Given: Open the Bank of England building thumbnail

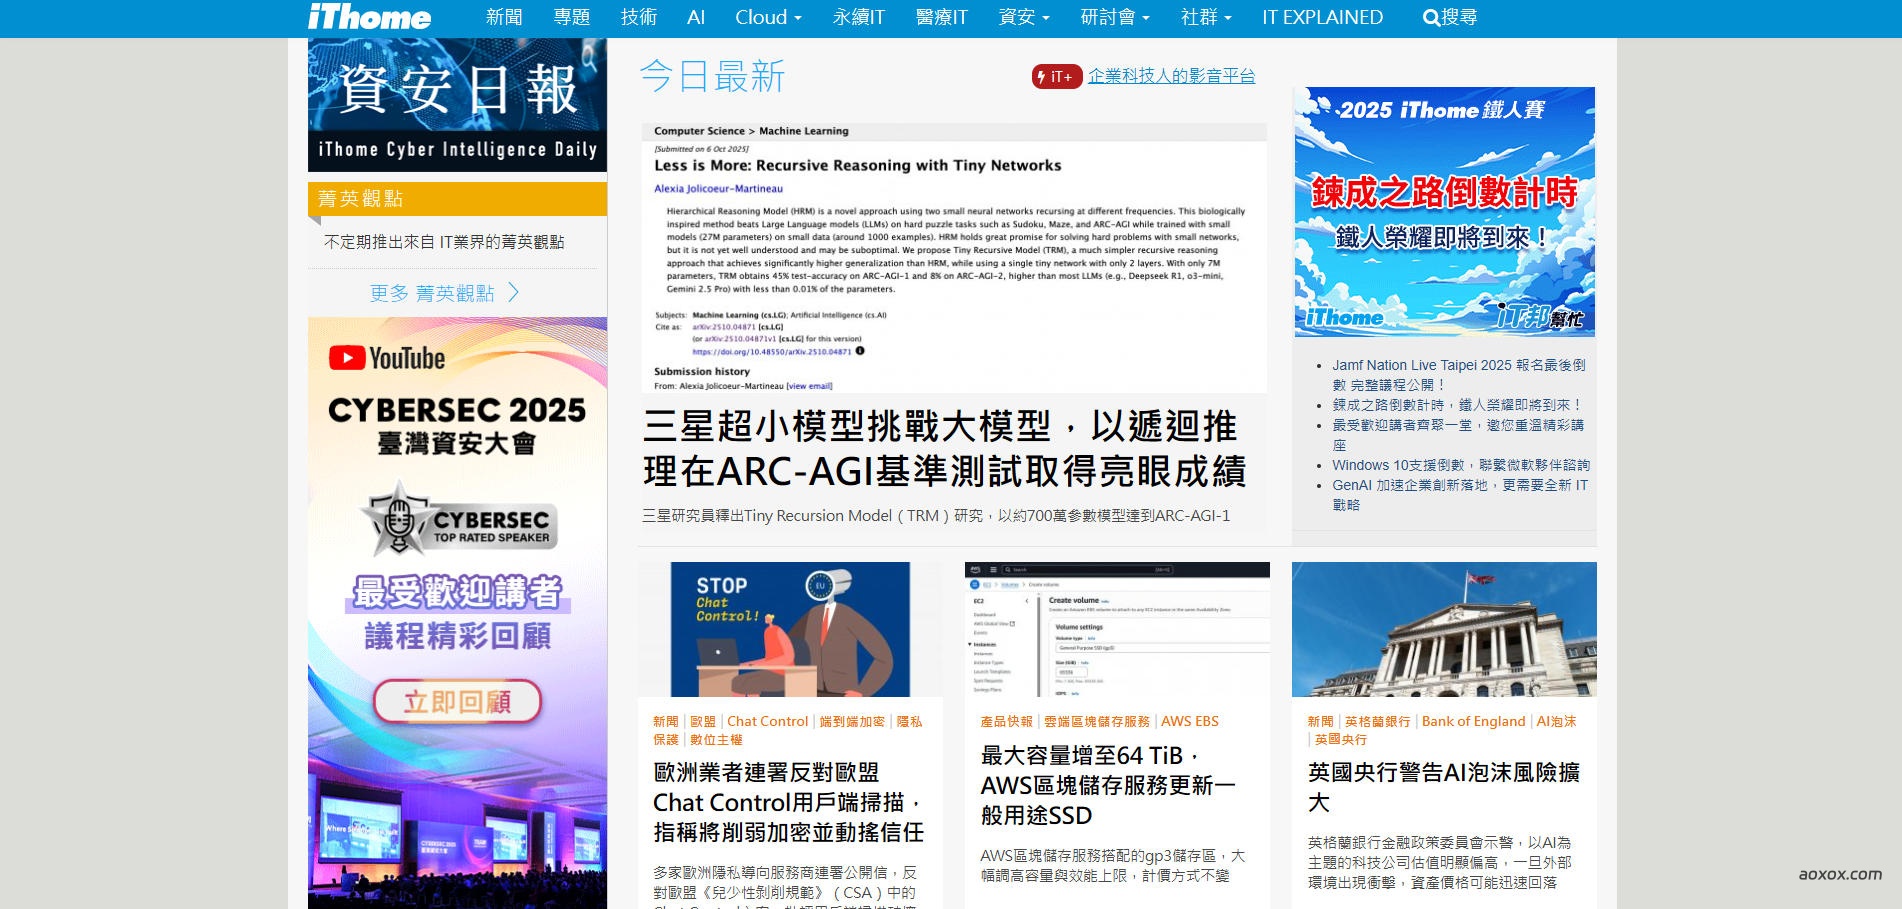Looking at the screenshot, I should click(x=1443, y=629).
